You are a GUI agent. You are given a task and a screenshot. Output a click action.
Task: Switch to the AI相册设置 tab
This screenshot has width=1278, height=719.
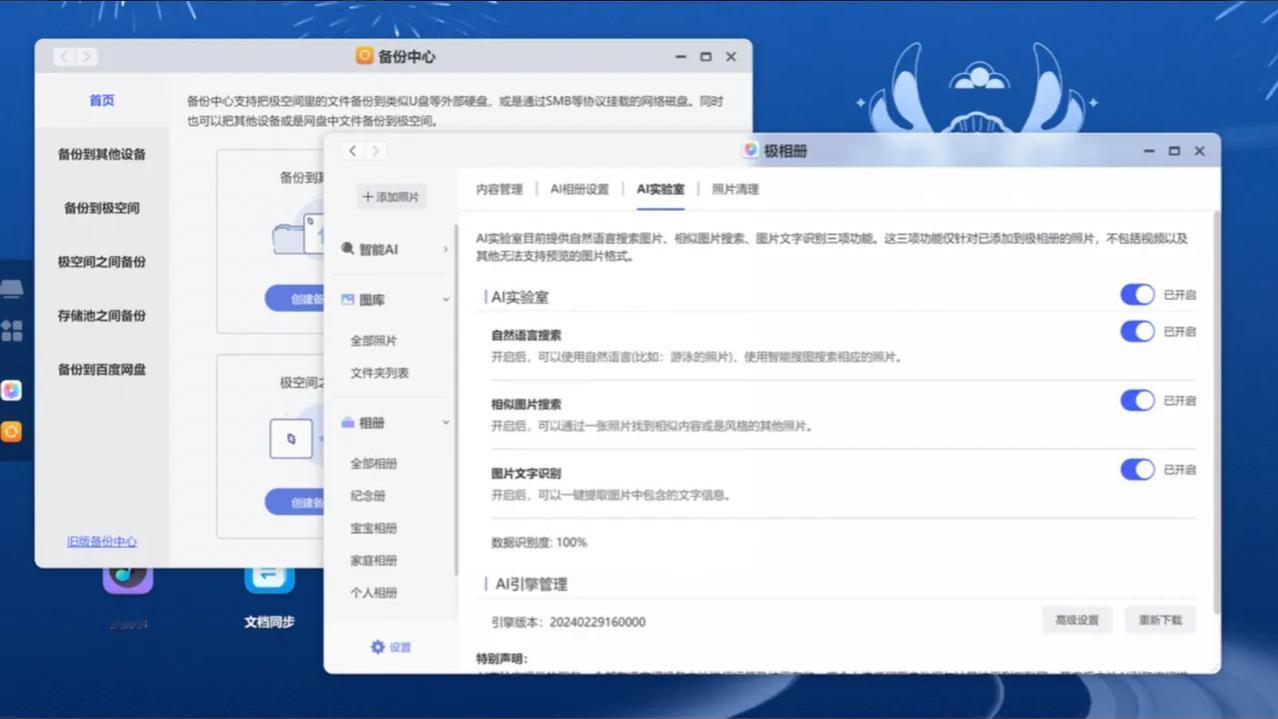tap(579, 189)
